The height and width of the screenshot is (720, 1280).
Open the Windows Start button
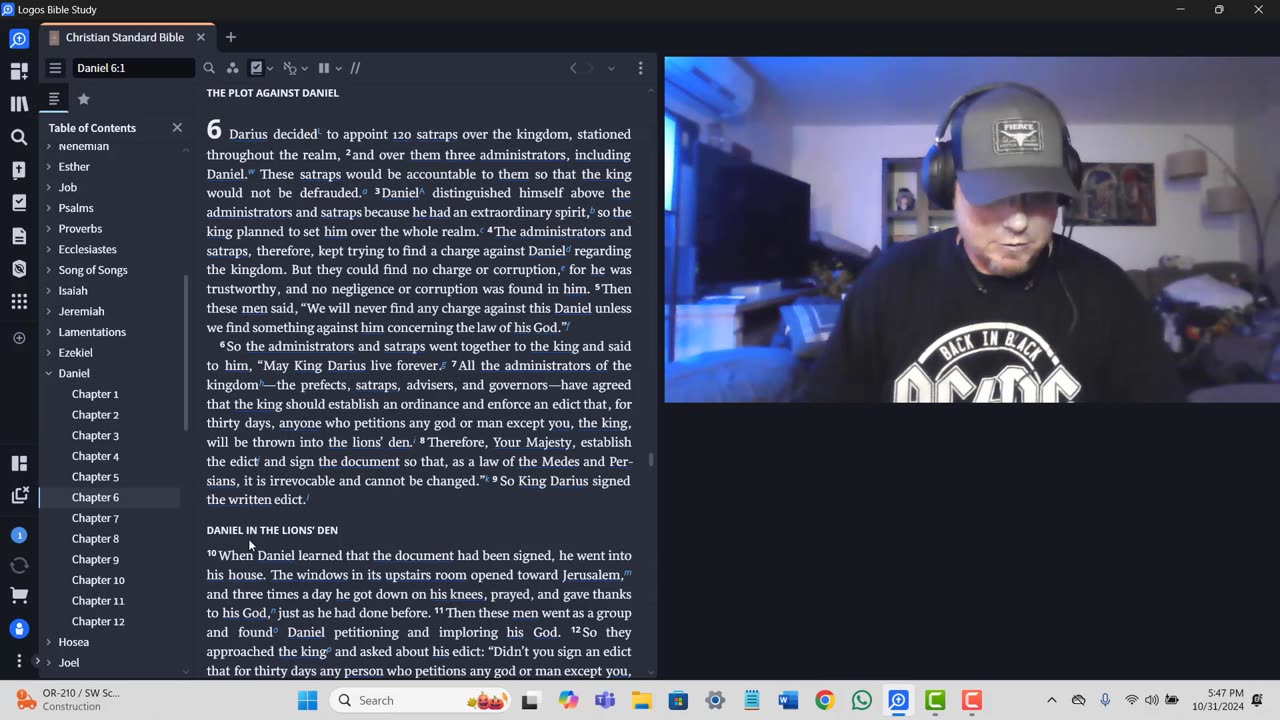pyautogui.click(x=307, y=700)
